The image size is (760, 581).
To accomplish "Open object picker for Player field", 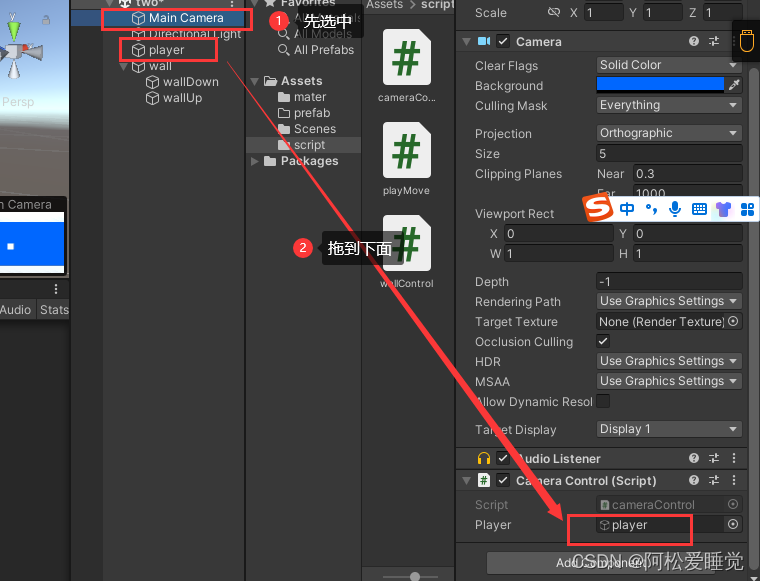I will point(733,524).
